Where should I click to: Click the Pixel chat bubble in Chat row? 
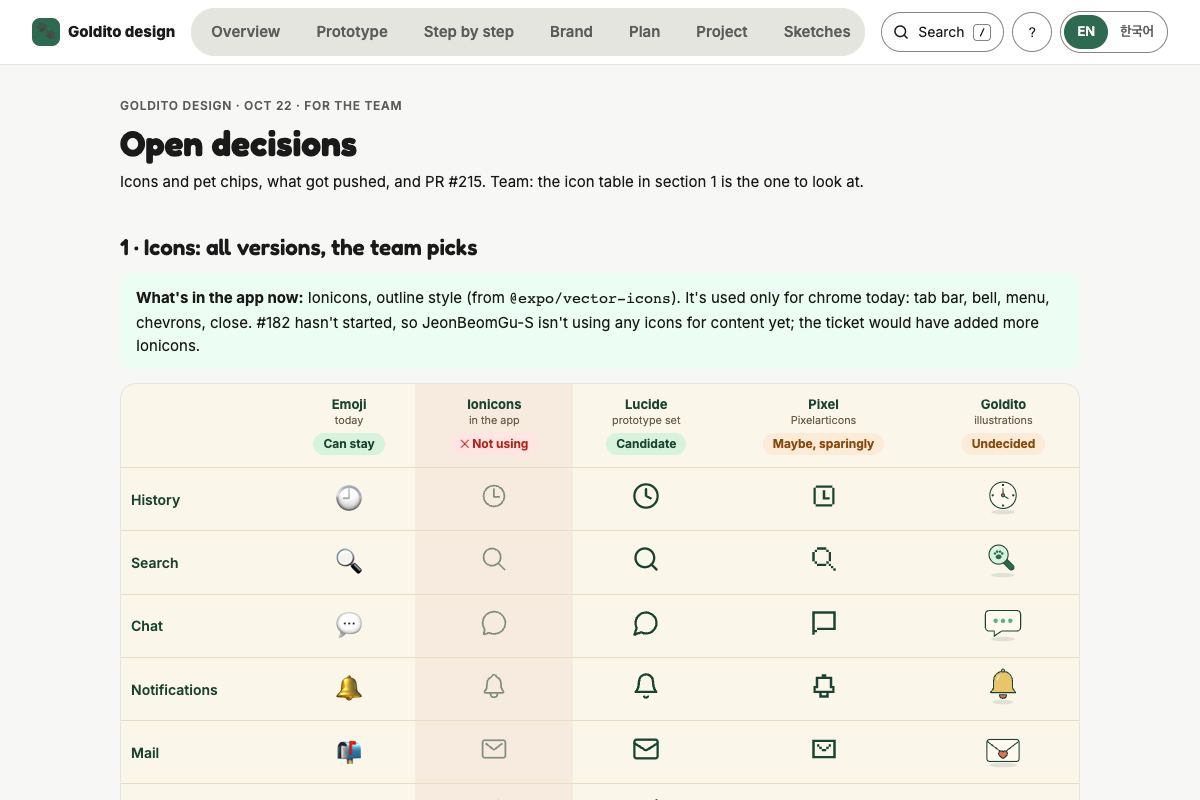click(x=824, y=623)
